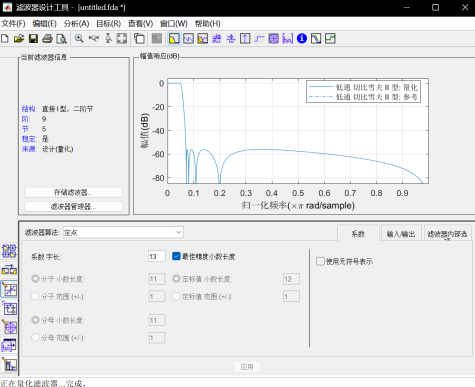Viewport: 475px width, 387px height.
Task: Click the magnitude response toolbar icon
Action: pyautogui.click(x=174, y=39)
